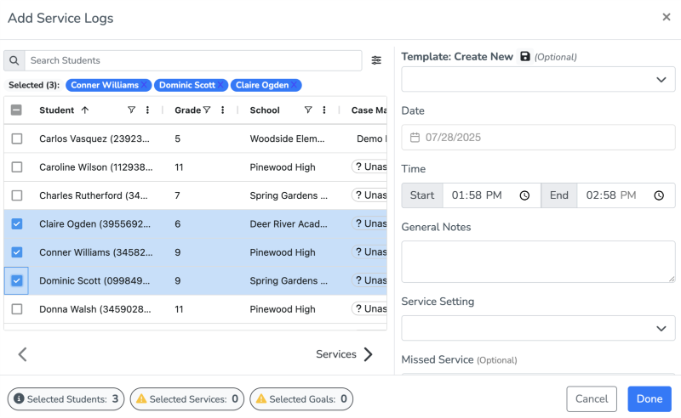Uncheck the Dominic Scott row checkbox

pos(17,281)
